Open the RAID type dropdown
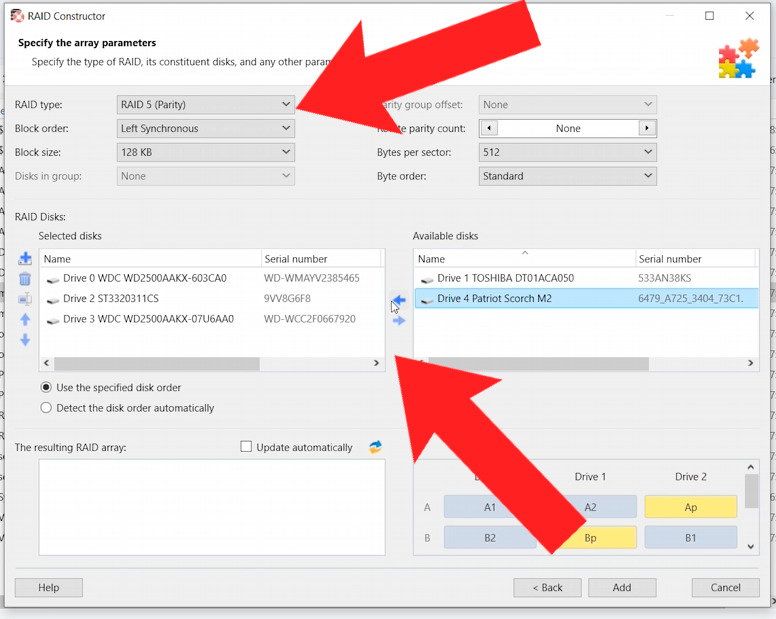The height and width of the screenshot is (619, 776). (x=205, y=104)
